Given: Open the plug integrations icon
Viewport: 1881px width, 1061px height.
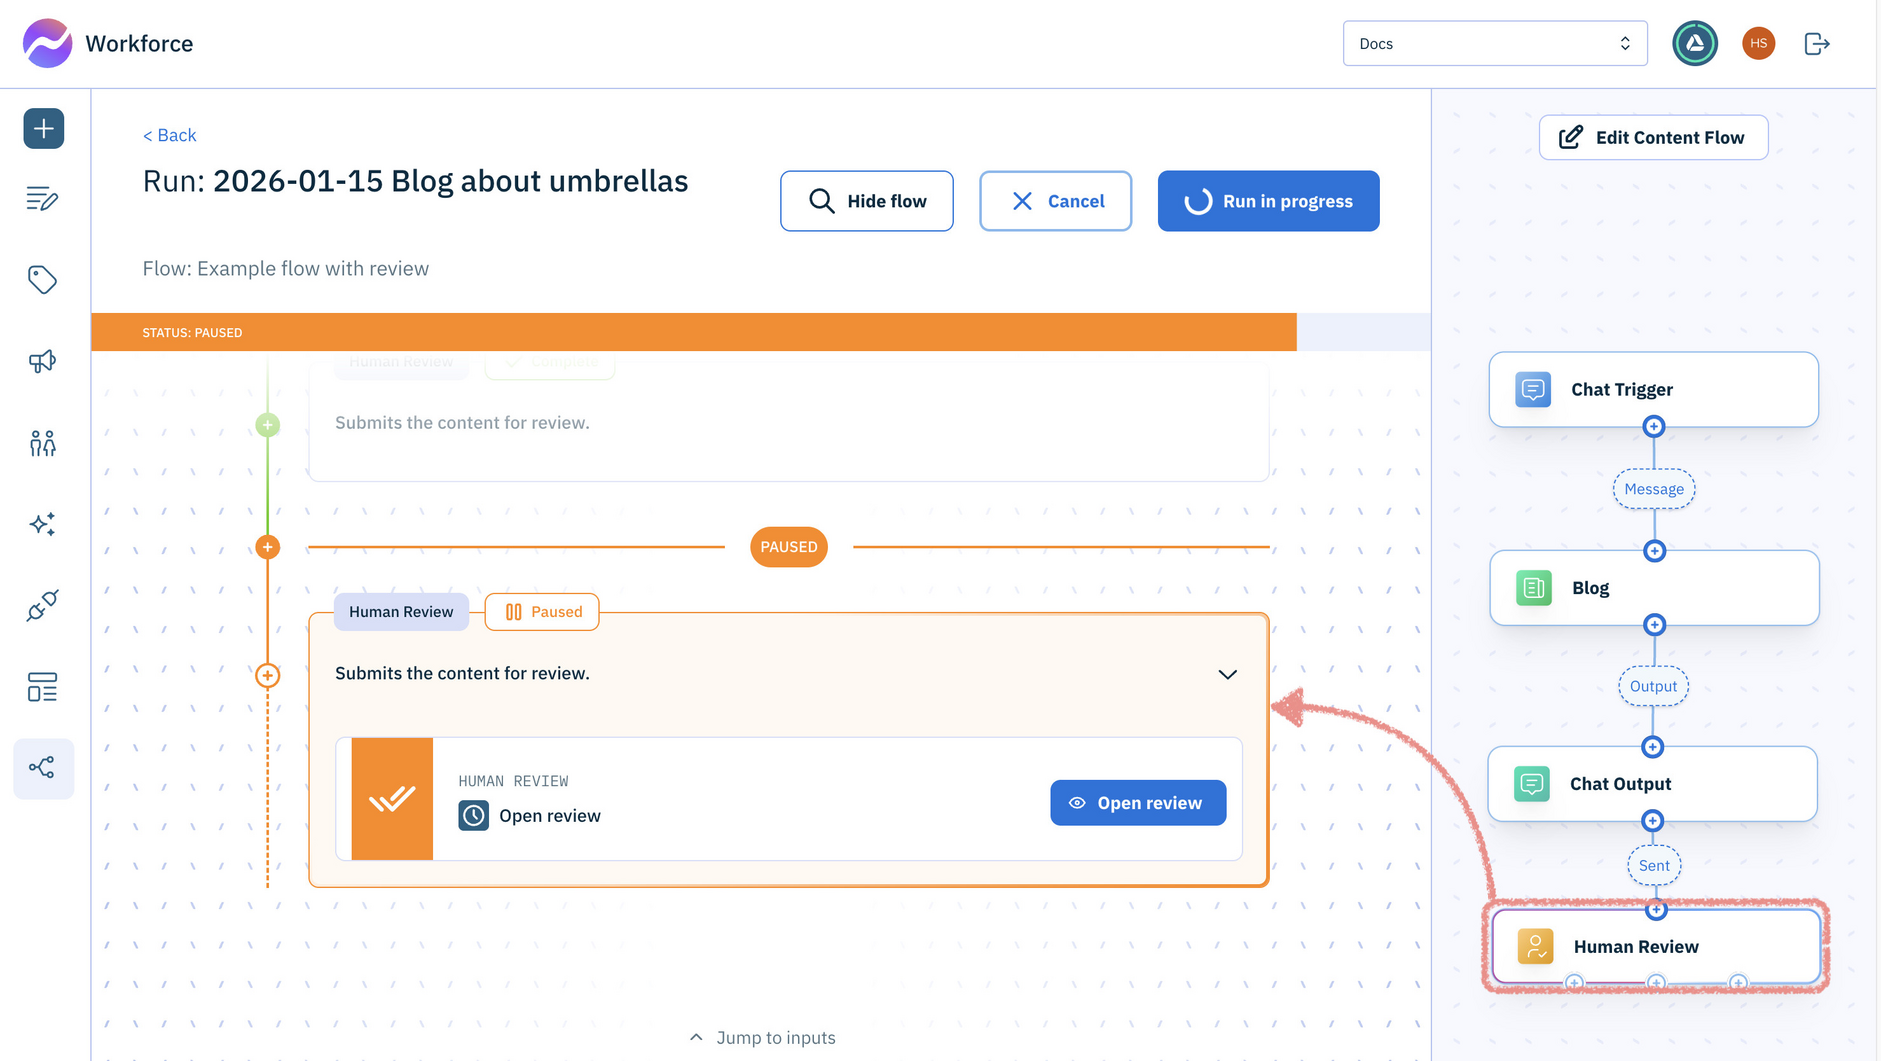Looking at the screenshot, I should click(x=42, y=605).
